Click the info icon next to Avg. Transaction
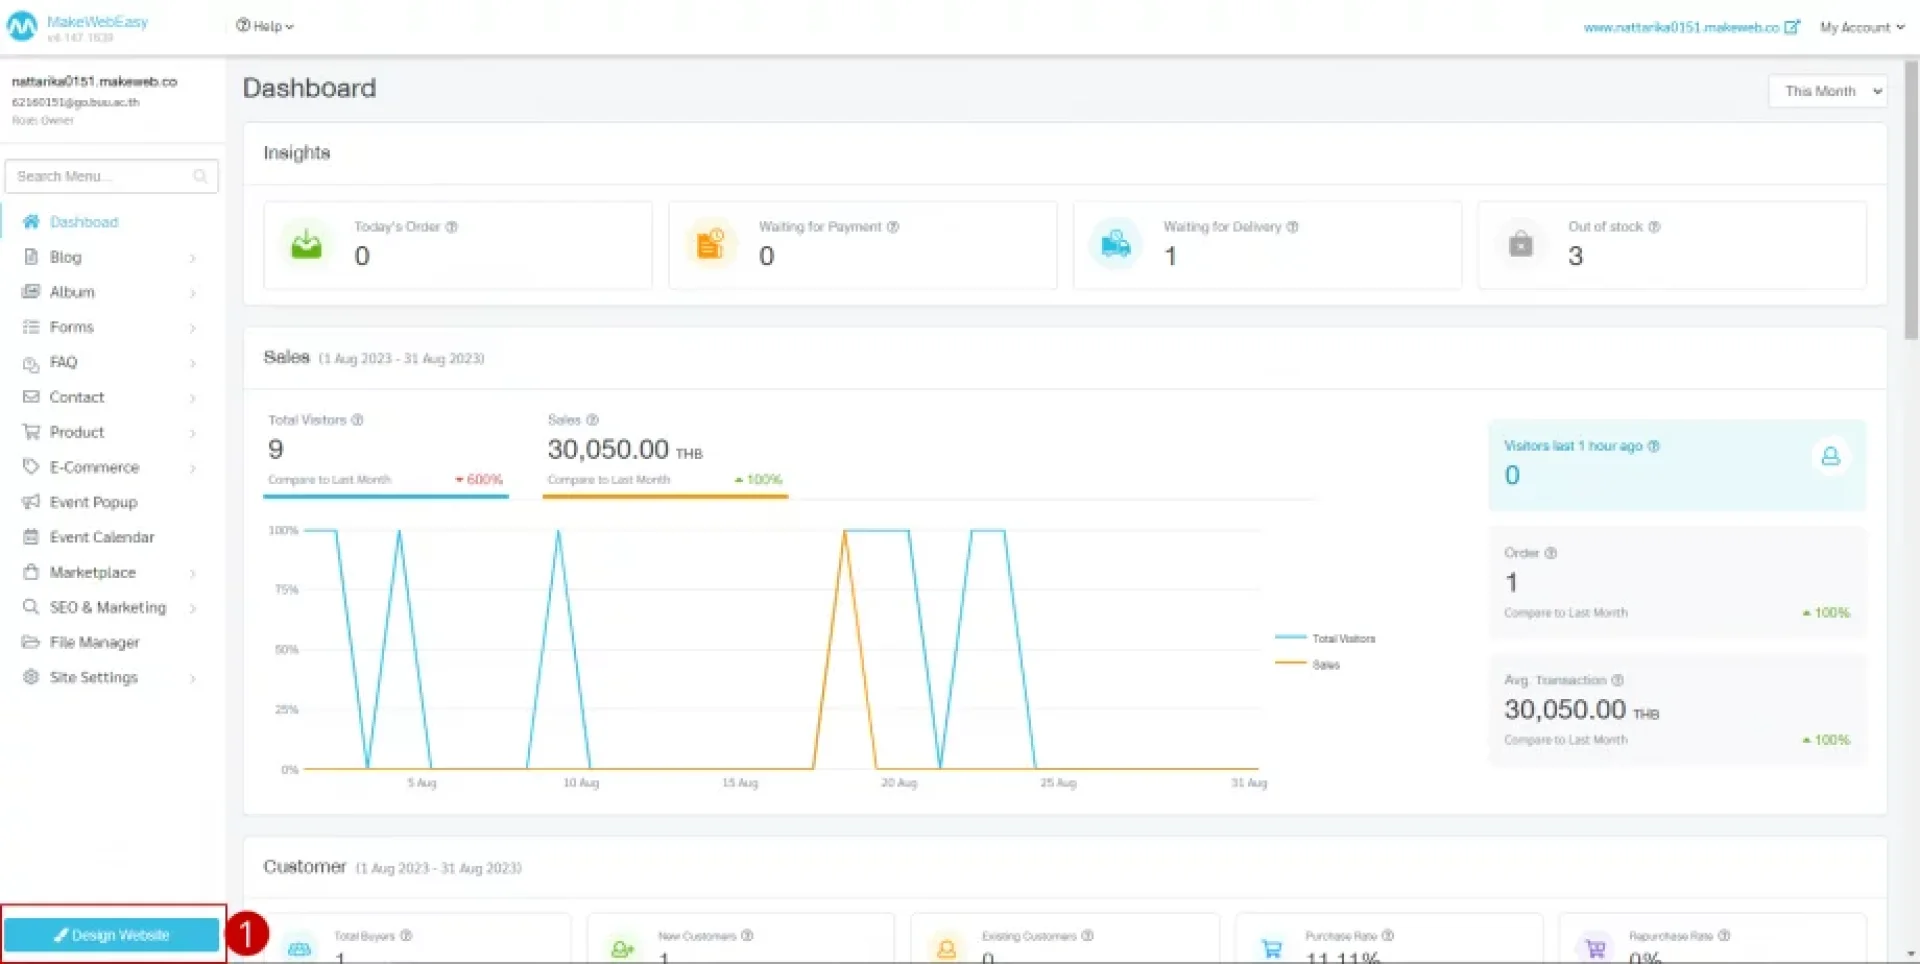Screen dimensions: 1920x964 [1617, 680]
